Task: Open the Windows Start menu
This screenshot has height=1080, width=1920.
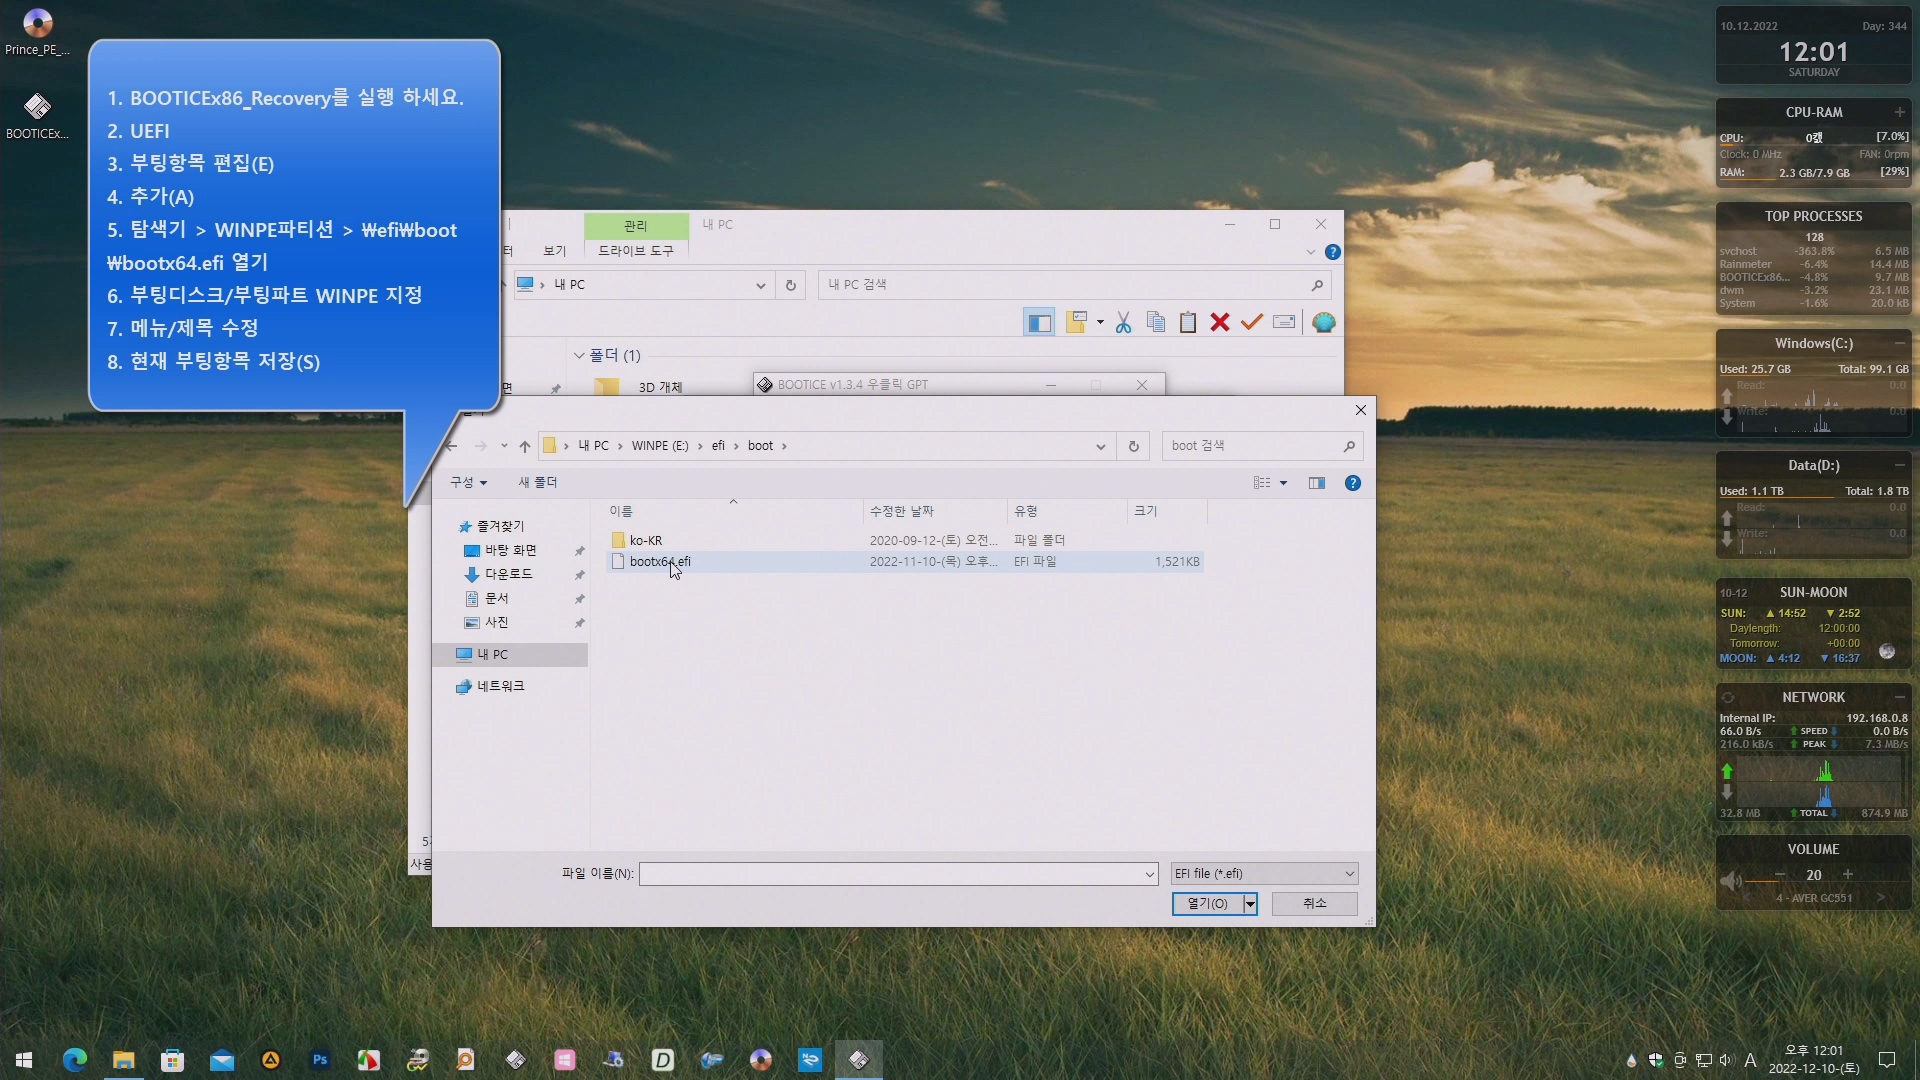Action: [24, 1060]
